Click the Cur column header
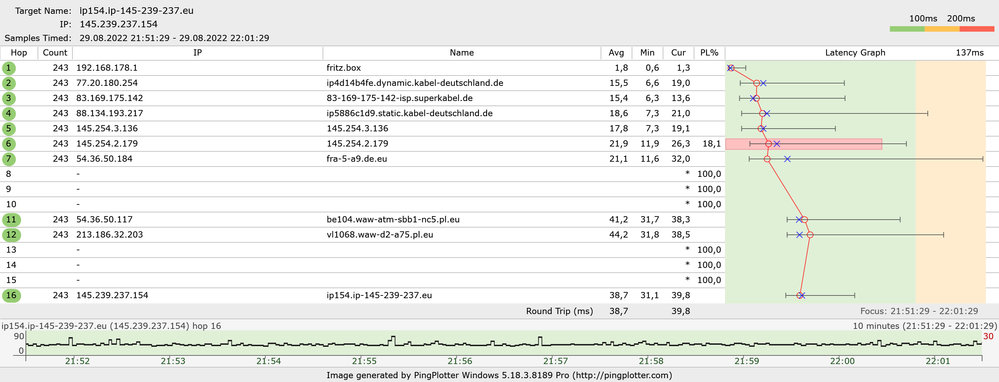Screen dimensions: 999x382 (678, 53)
